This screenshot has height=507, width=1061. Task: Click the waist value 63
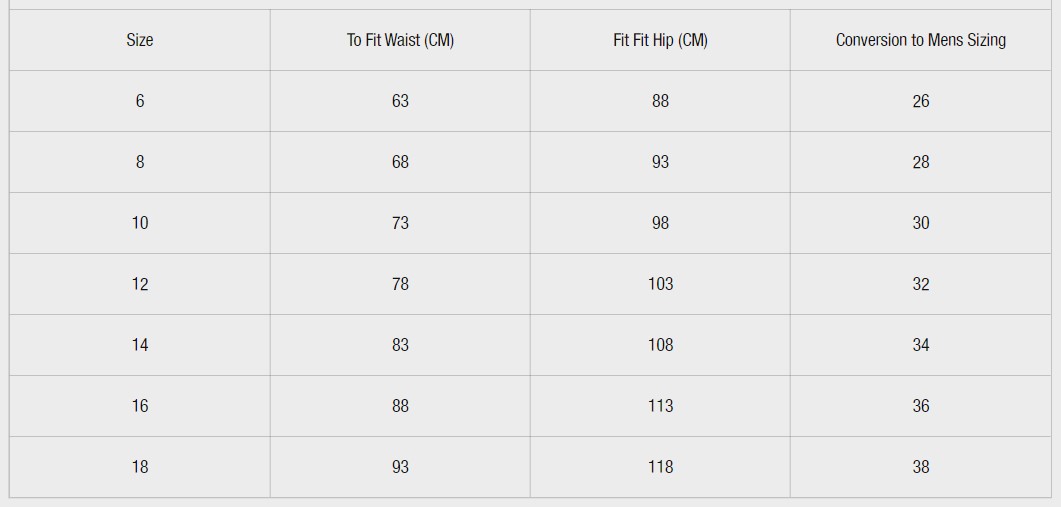point(400,101)
